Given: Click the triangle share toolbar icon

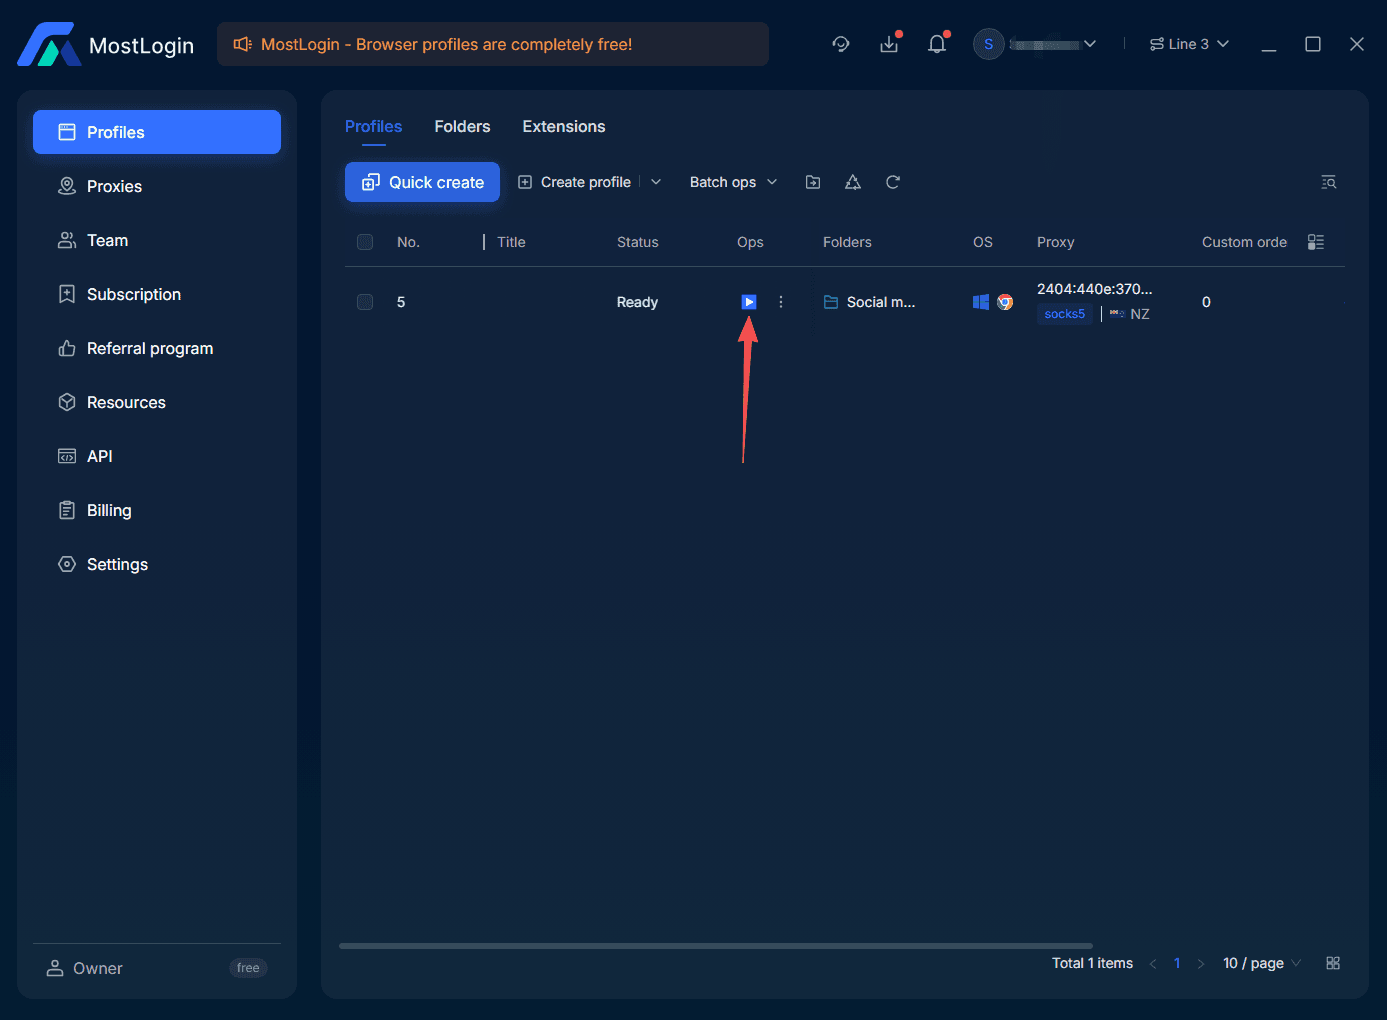Looking at the screenshot, I should click(853, 182).
